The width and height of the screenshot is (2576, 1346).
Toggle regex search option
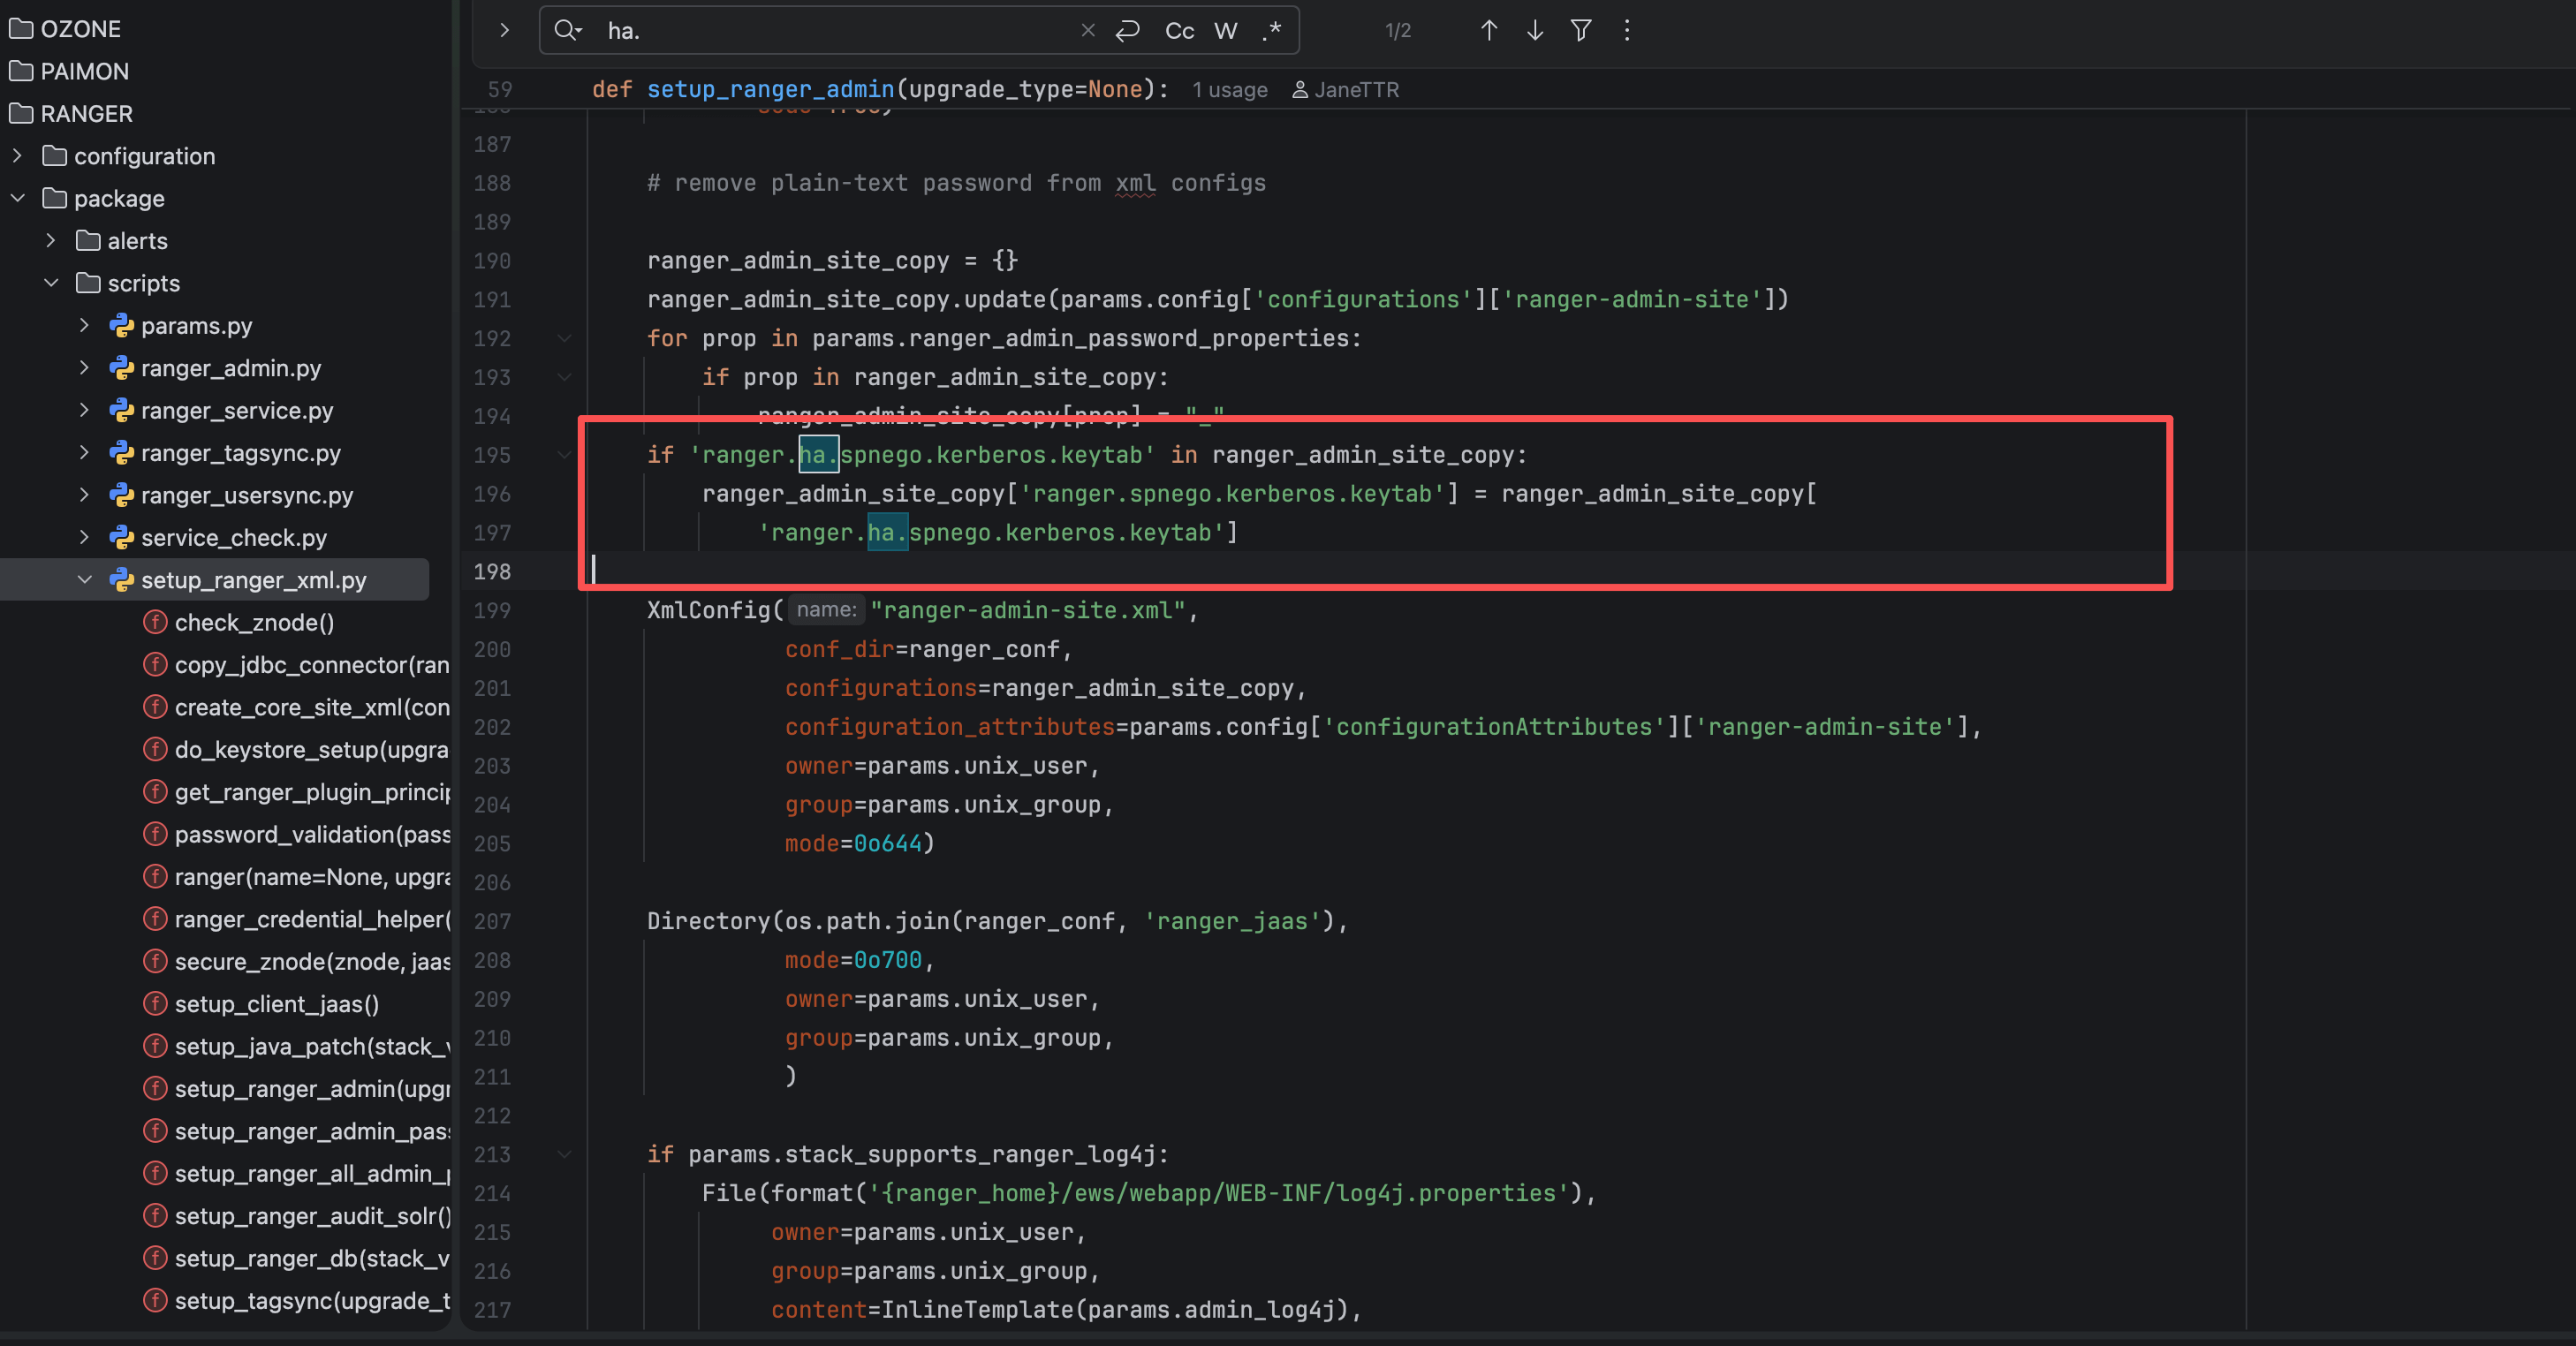pos(1271,30)
